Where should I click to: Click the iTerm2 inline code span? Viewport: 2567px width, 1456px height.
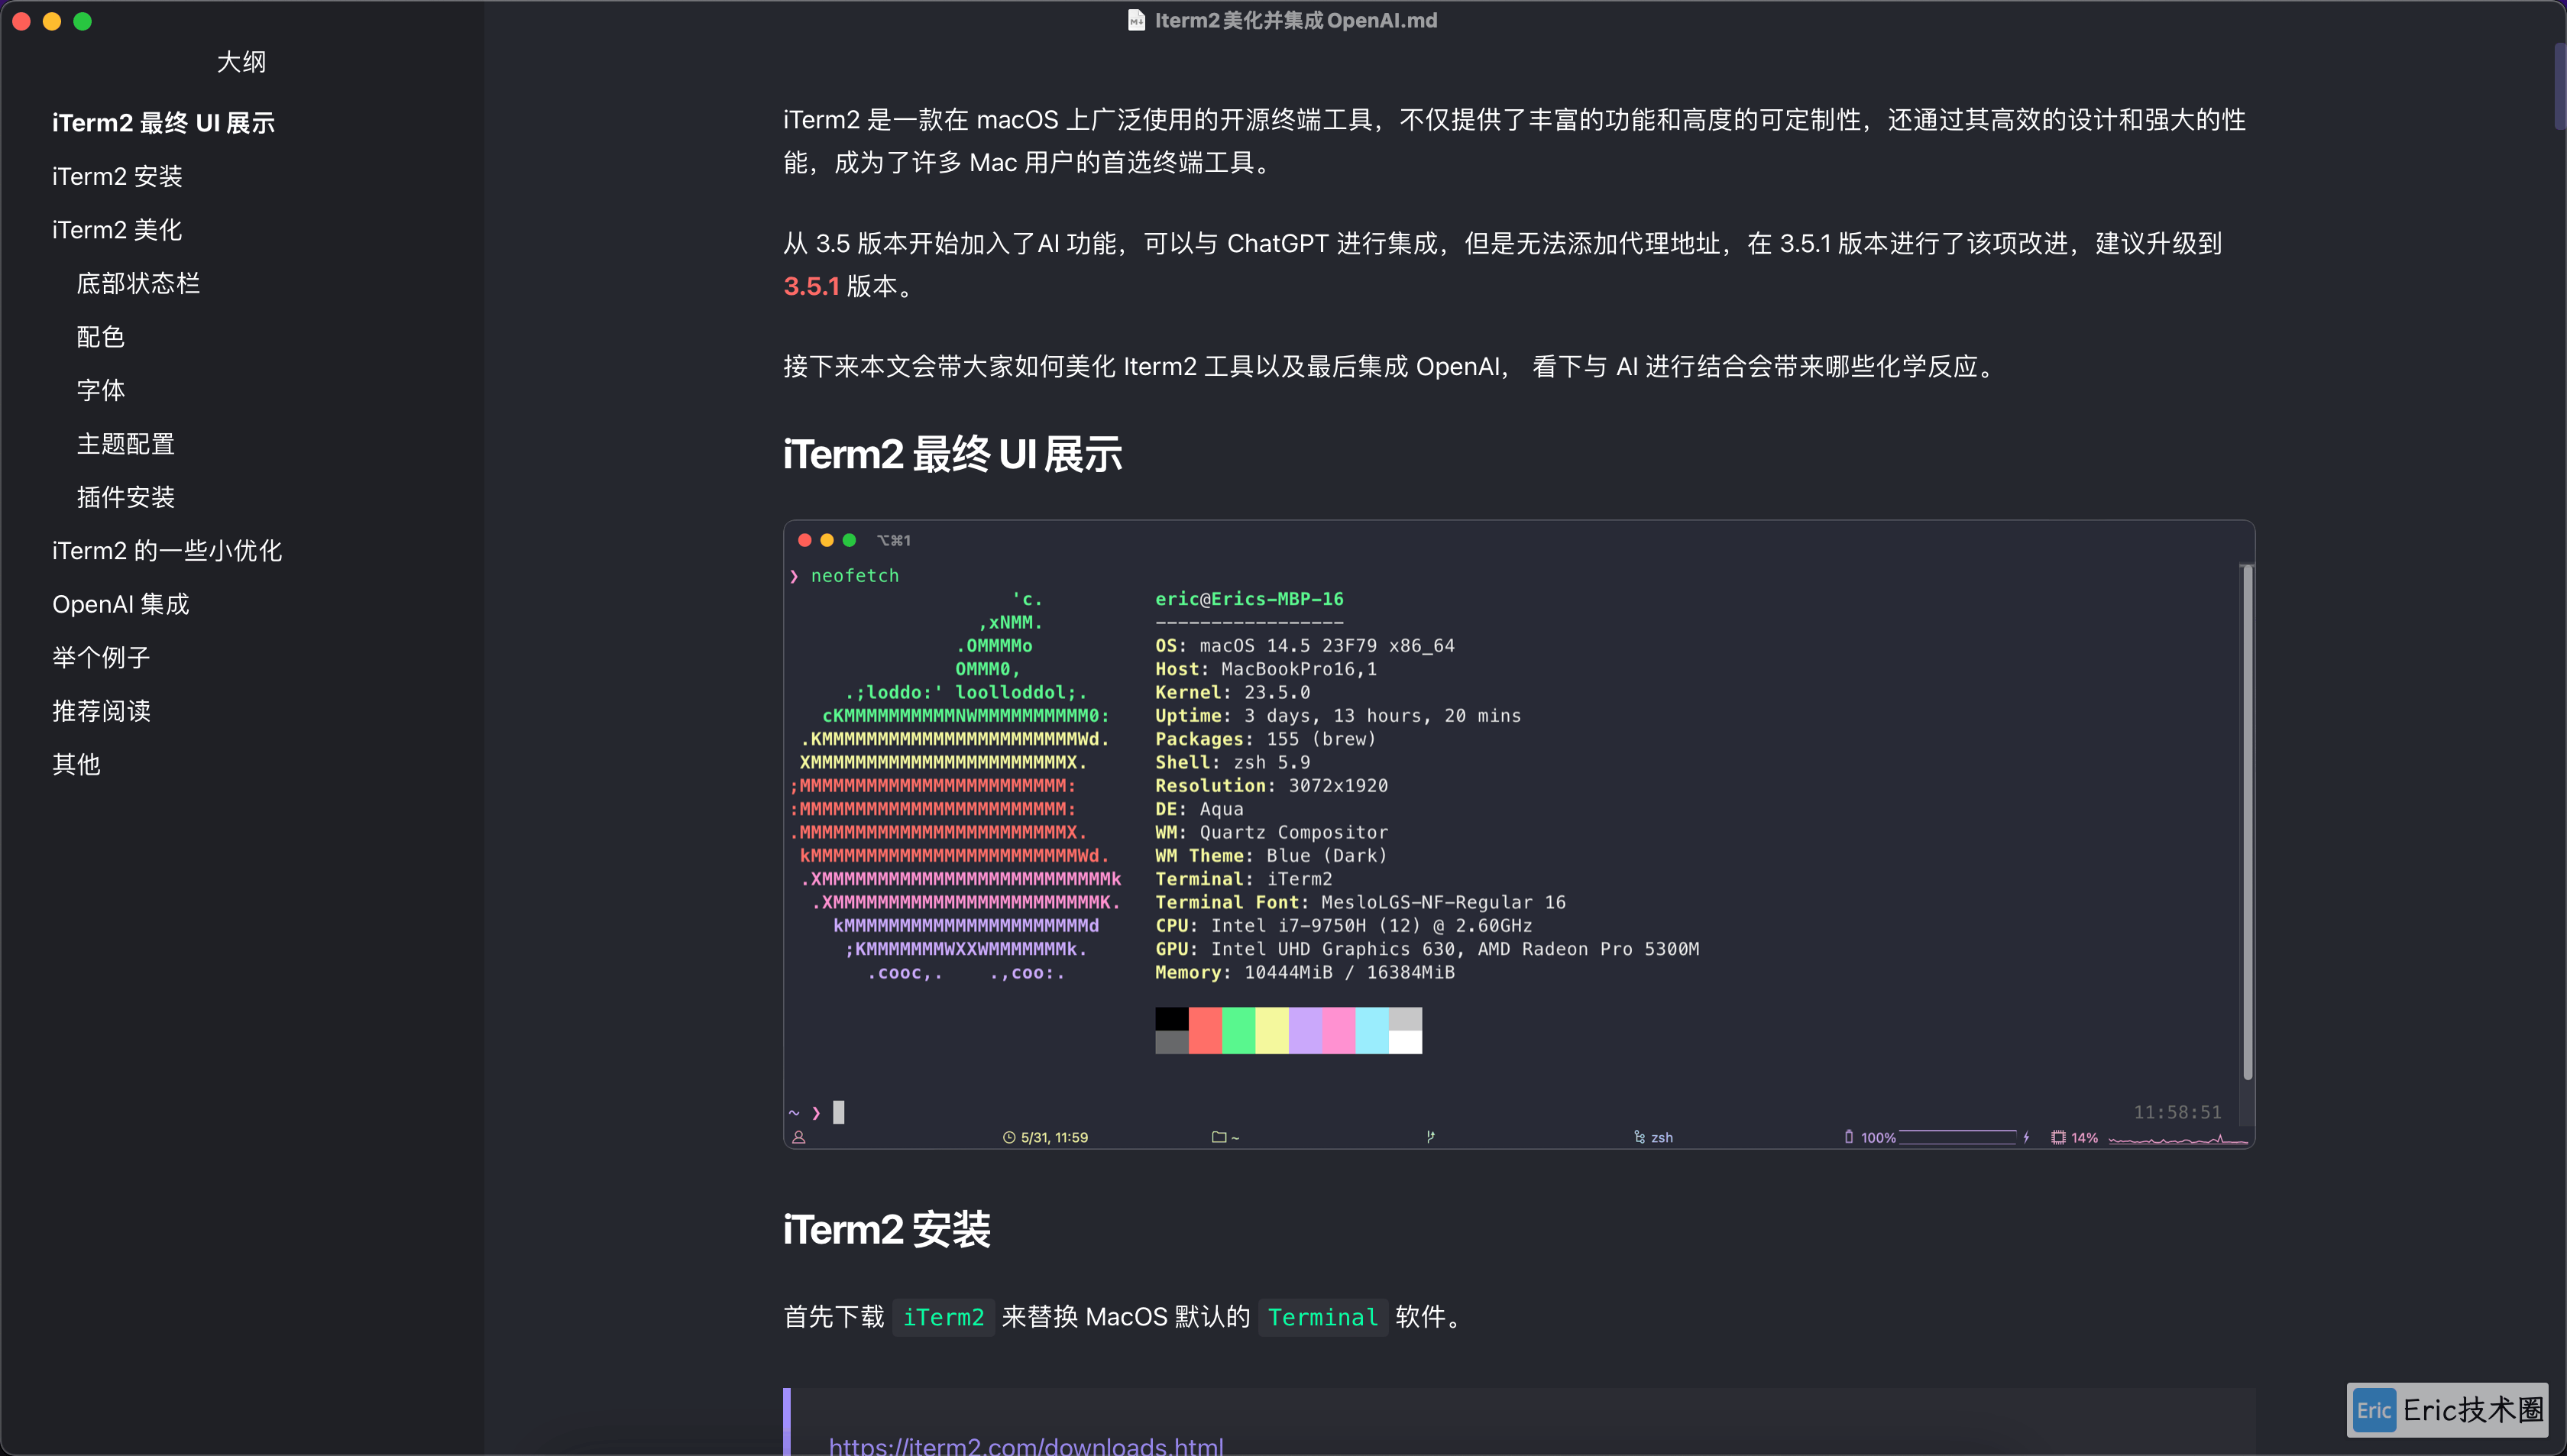point(943,1317)
